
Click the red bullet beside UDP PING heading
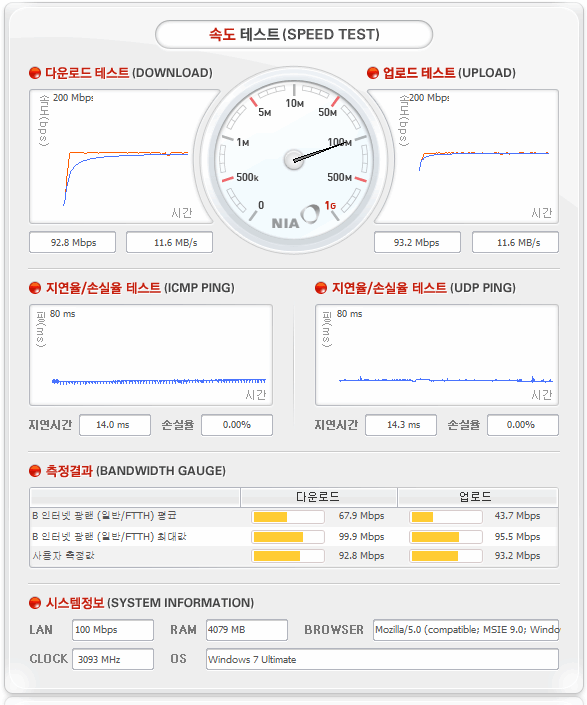(x=320, y=288)
